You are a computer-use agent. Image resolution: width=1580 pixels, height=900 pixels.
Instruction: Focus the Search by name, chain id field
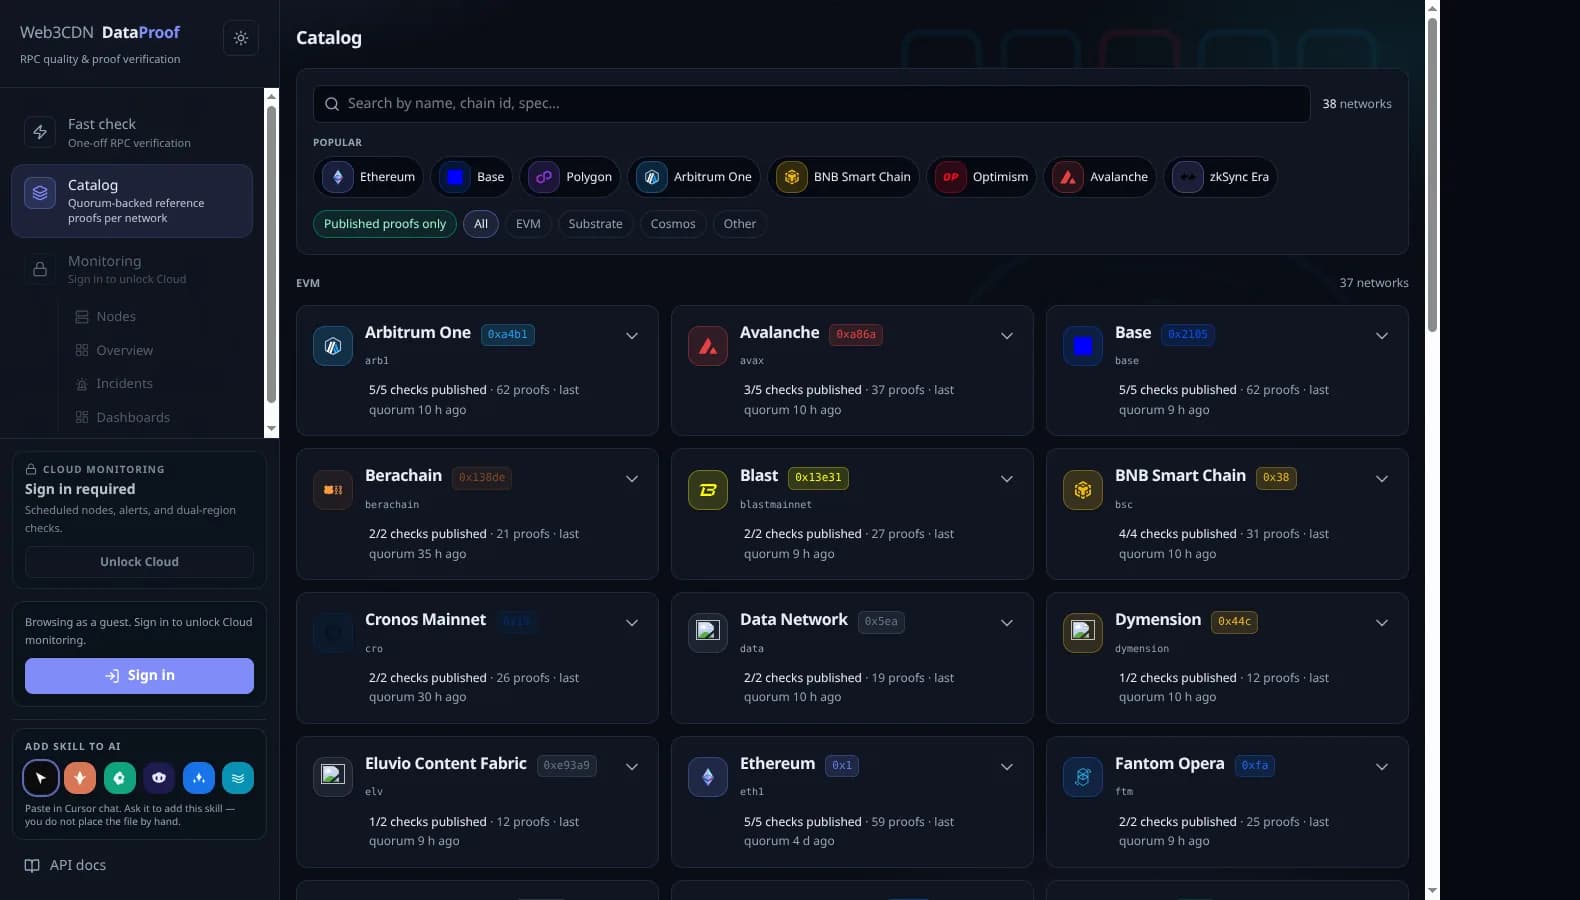point(812,104)
